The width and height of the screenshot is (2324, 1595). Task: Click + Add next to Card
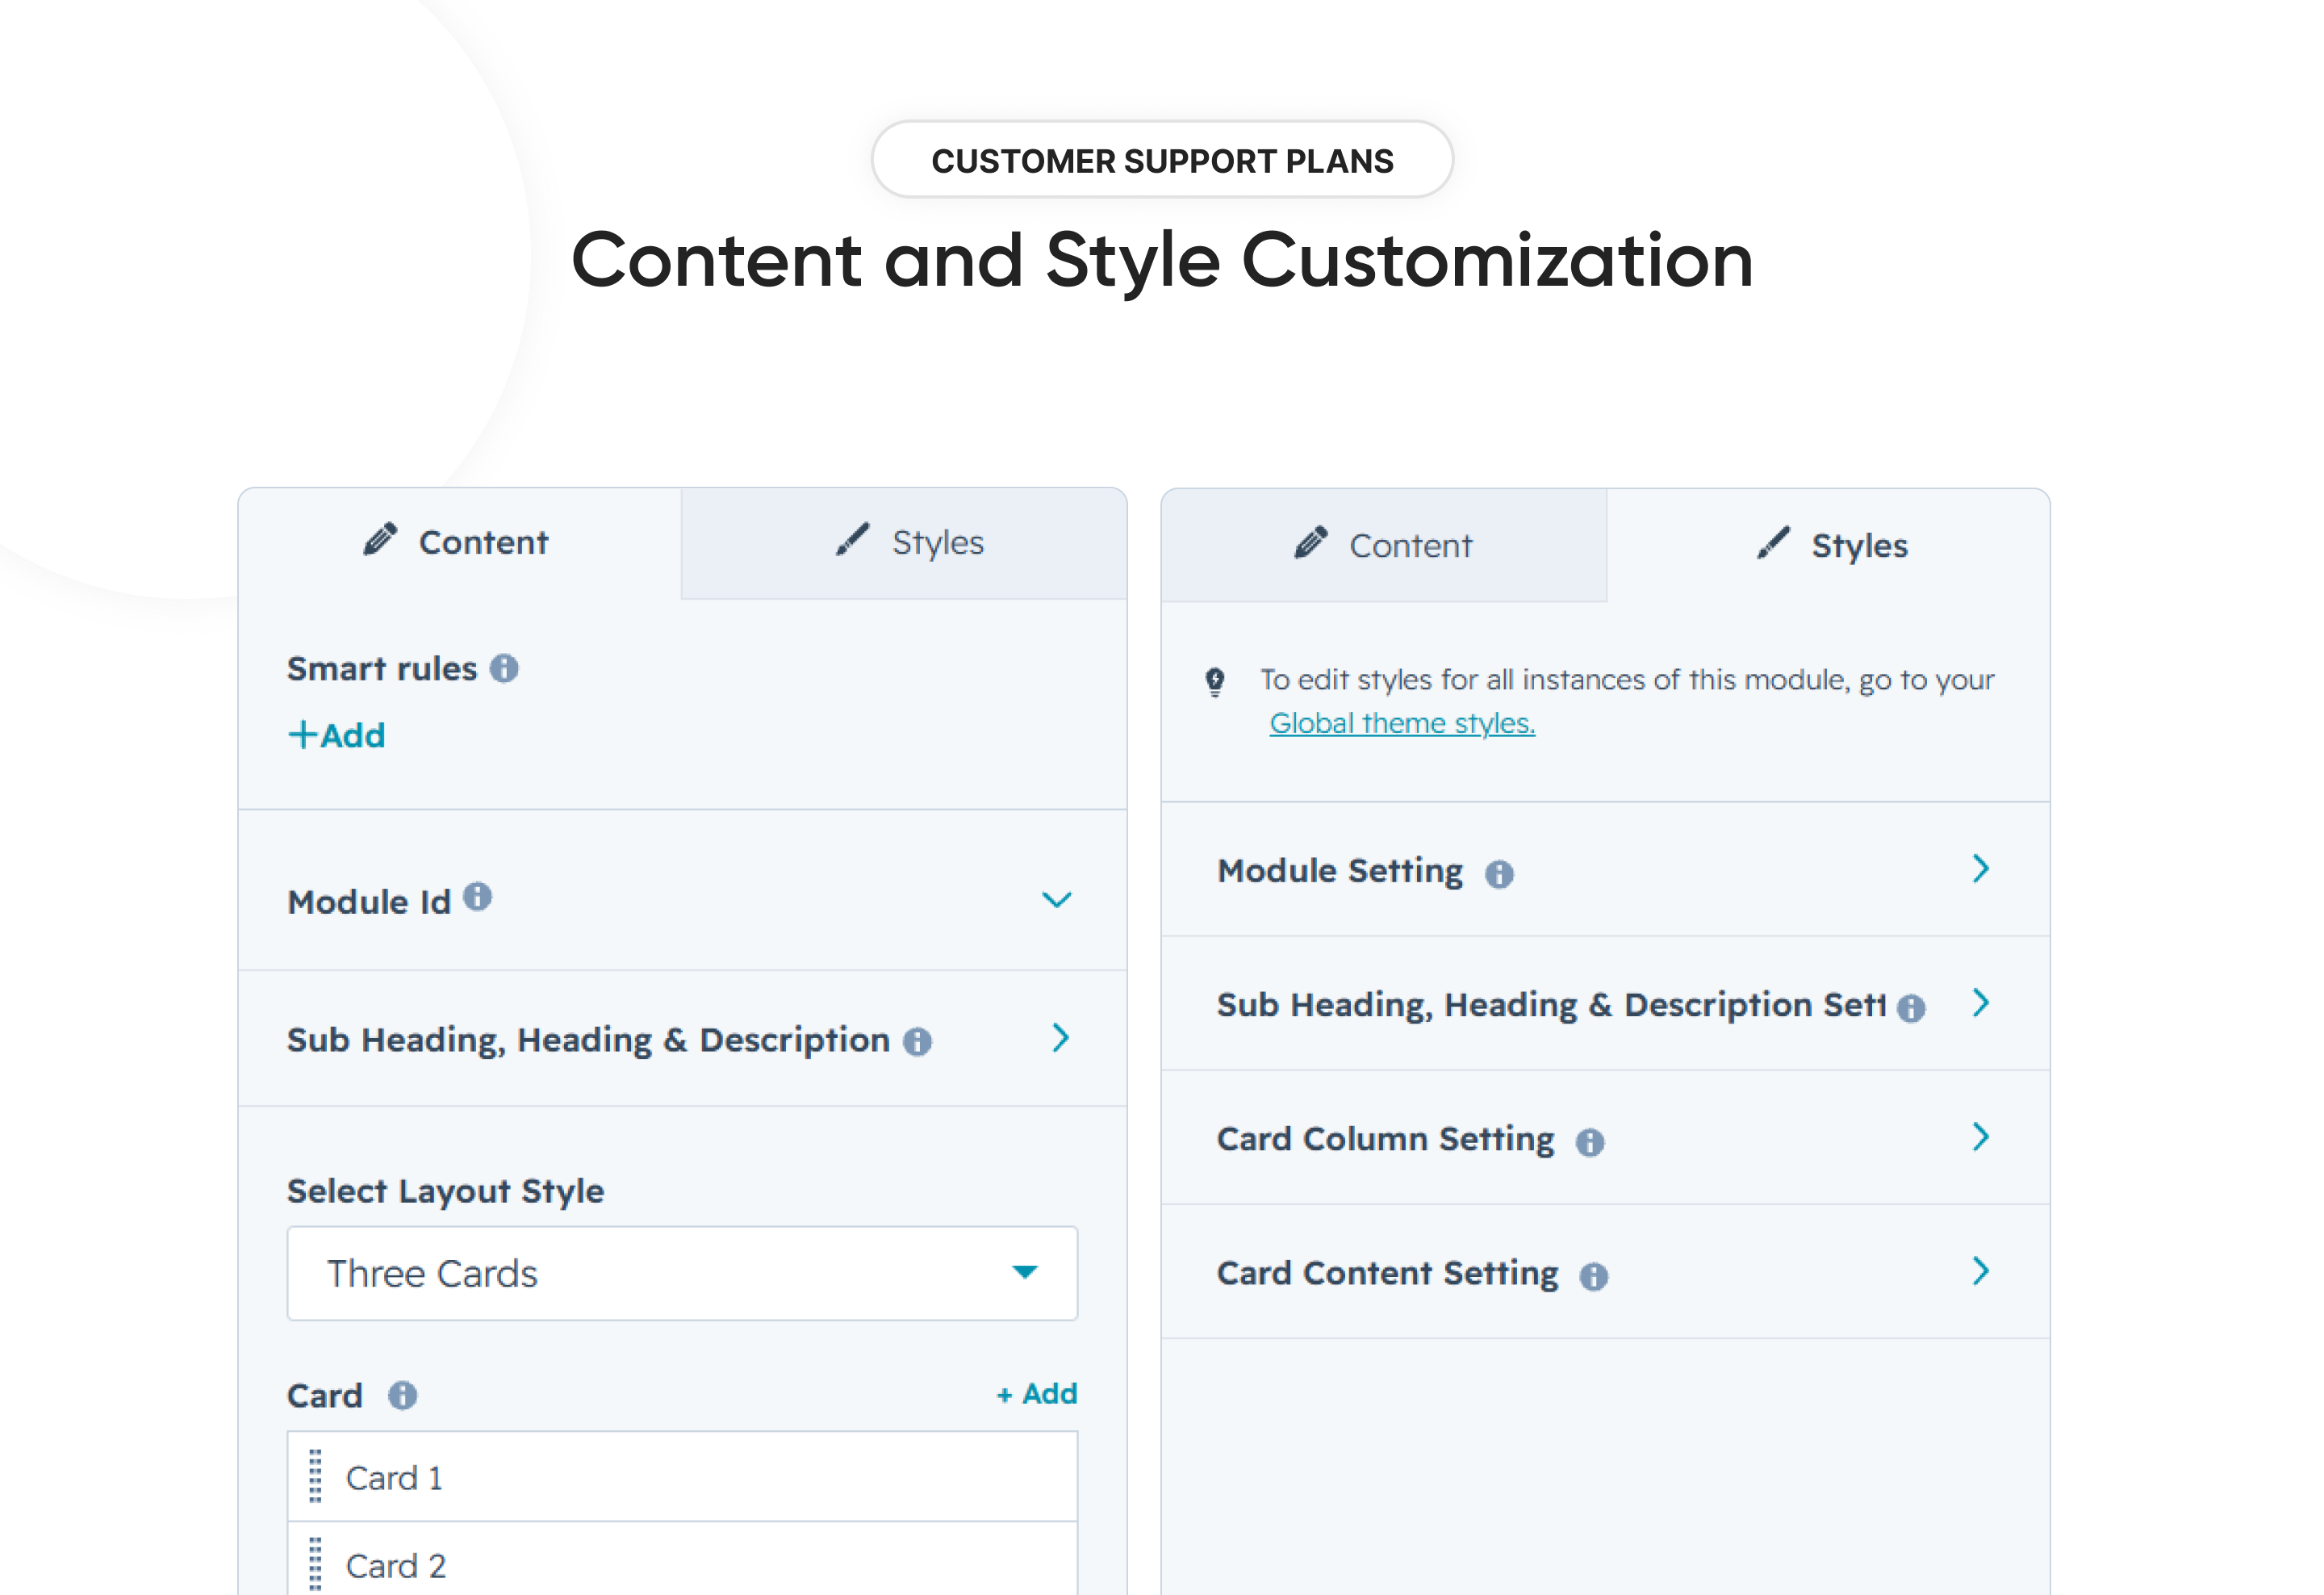[1037, 1393]
